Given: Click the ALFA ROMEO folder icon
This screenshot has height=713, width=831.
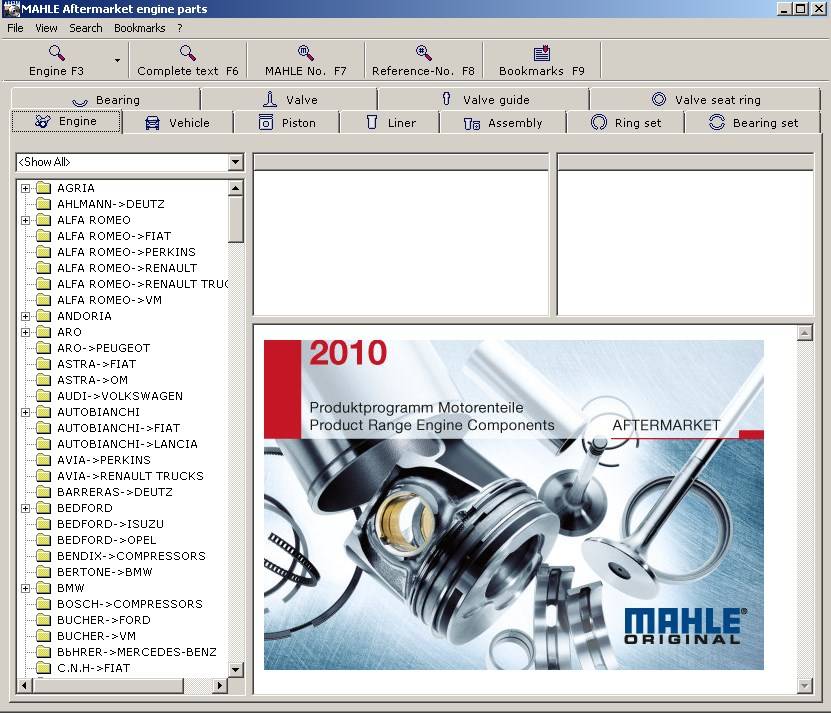Looking at the screenshot, I should coord(43,220).
